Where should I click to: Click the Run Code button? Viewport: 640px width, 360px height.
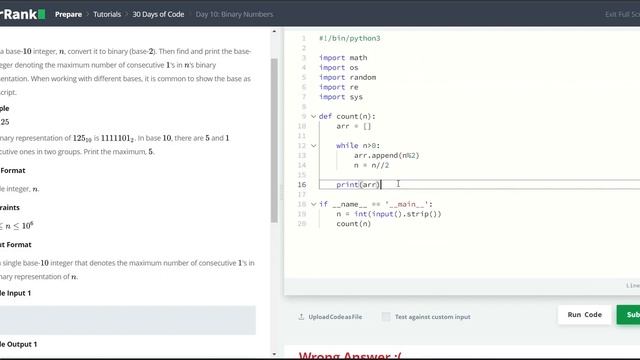coord(584,315)
